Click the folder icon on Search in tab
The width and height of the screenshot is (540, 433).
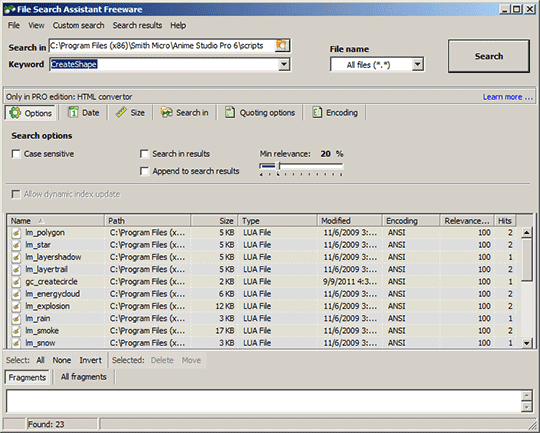tap(167, 112)
